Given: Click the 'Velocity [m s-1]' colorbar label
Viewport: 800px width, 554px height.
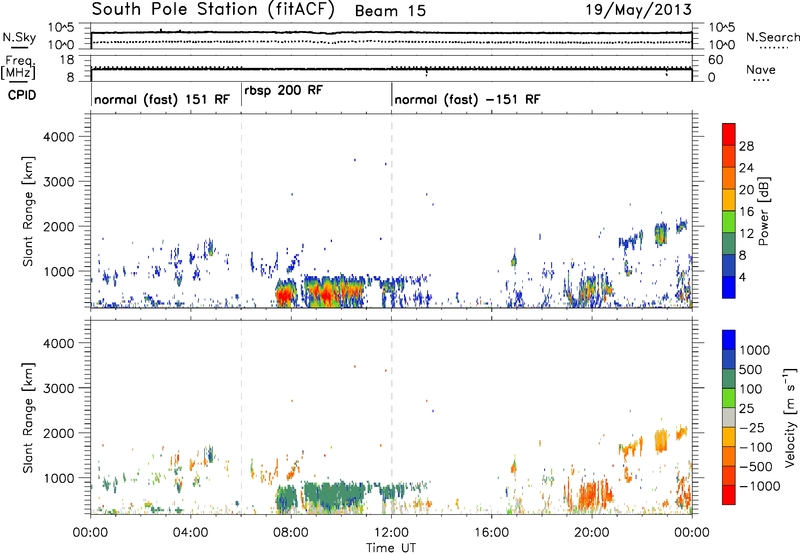Looking at the screenshot, I should coord(789,417).
